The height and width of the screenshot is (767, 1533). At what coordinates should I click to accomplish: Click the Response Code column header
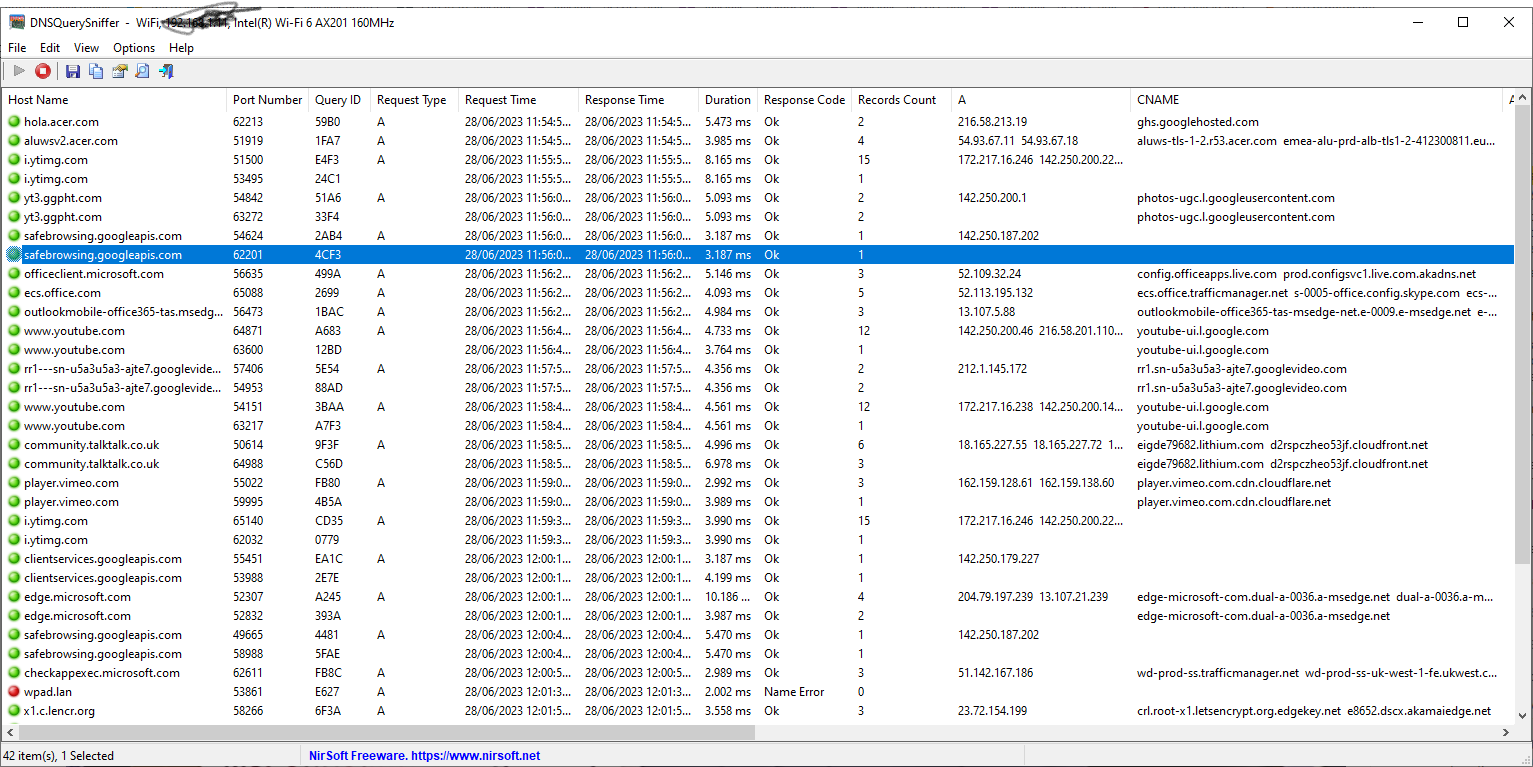click(x=804, y=100)
